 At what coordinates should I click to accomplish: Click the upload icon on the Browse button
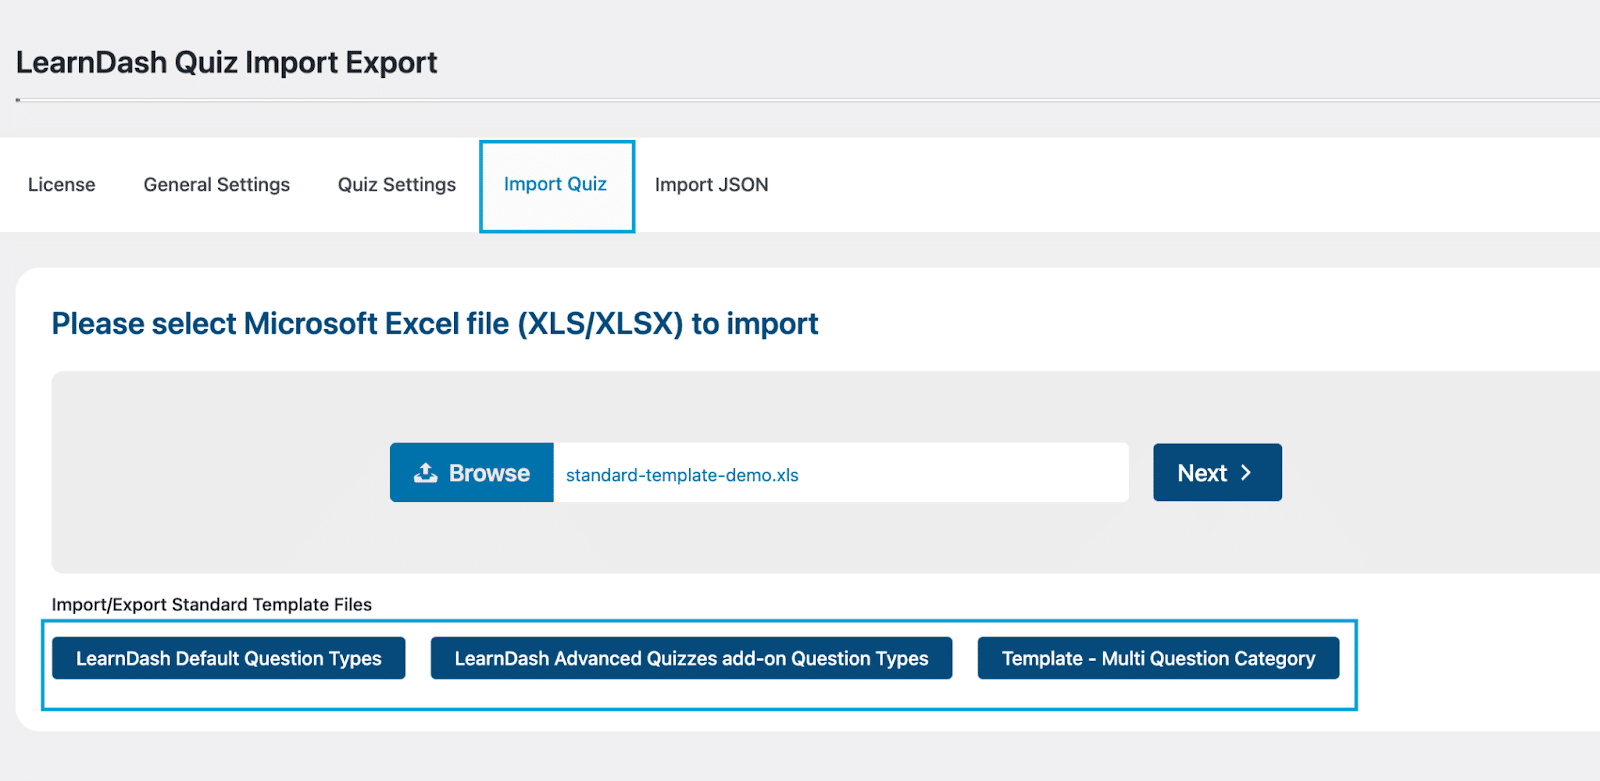[426, 473]
